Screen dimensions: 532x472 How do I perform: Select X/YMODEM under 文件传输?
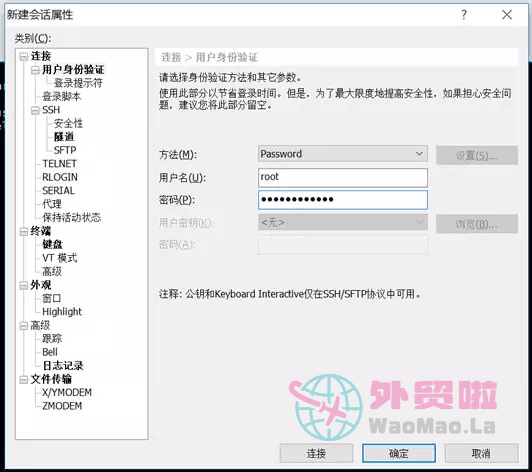click(x=67, y=393)
